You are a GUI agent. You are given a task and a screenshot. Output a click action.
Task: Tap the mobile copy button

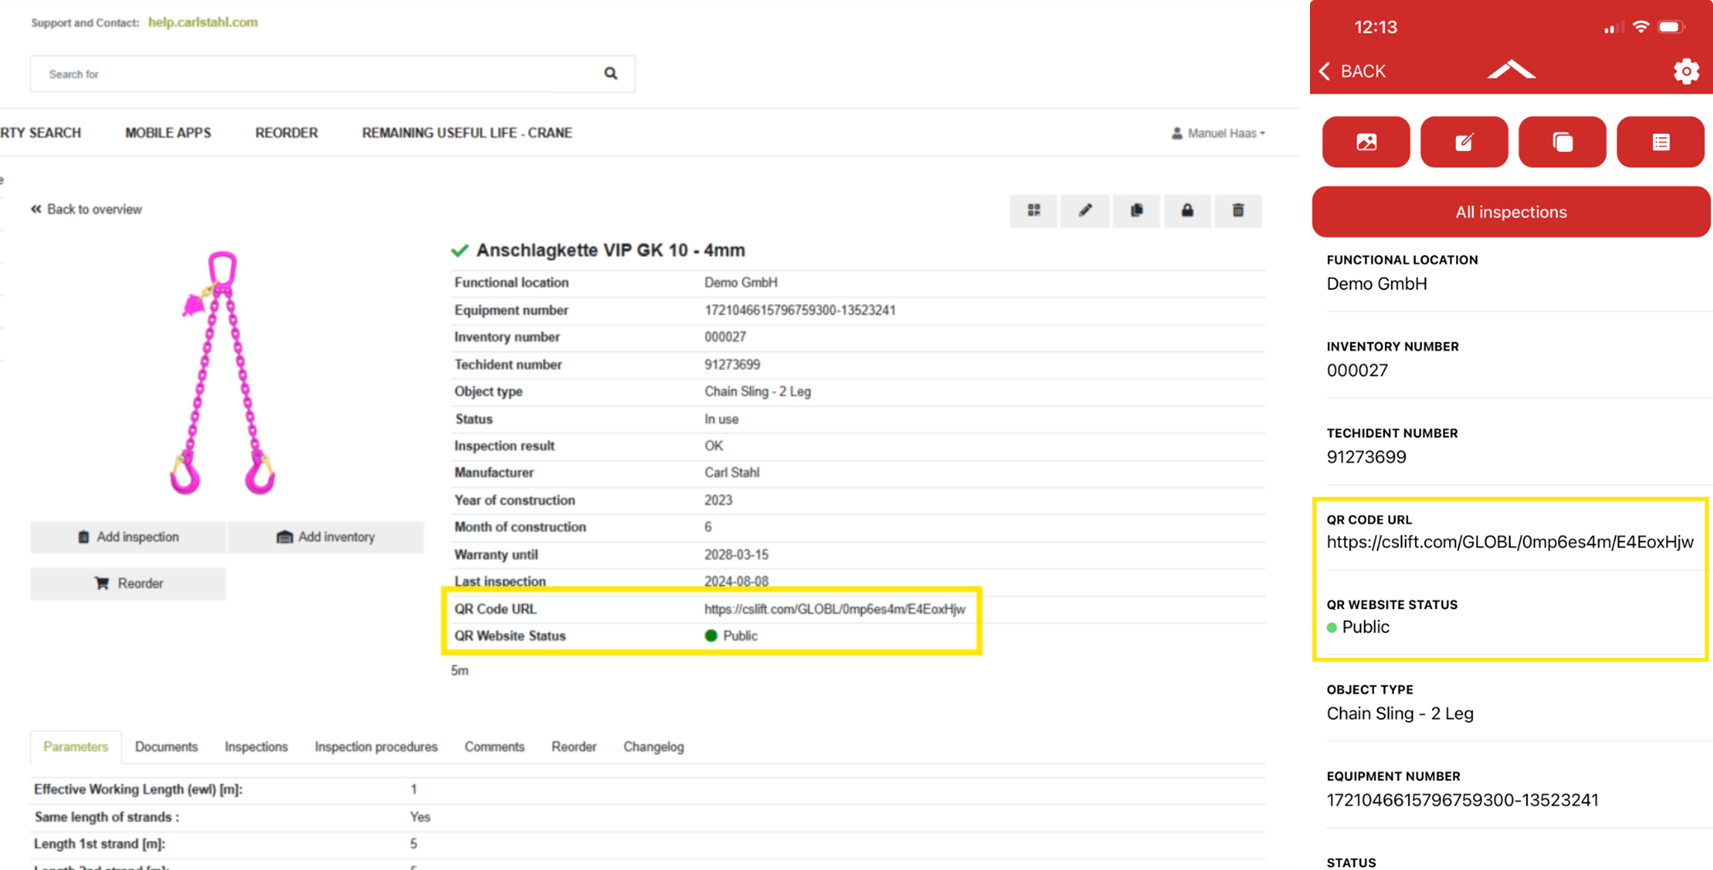[1562, 142]
